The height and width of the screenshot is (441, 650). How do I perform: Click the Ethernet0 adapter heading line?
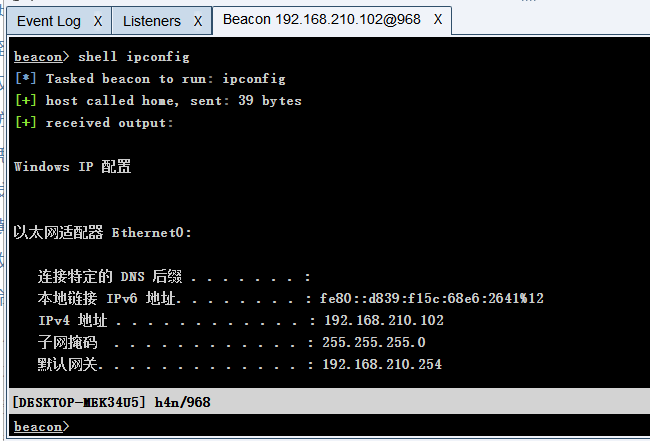coord(103,233)
